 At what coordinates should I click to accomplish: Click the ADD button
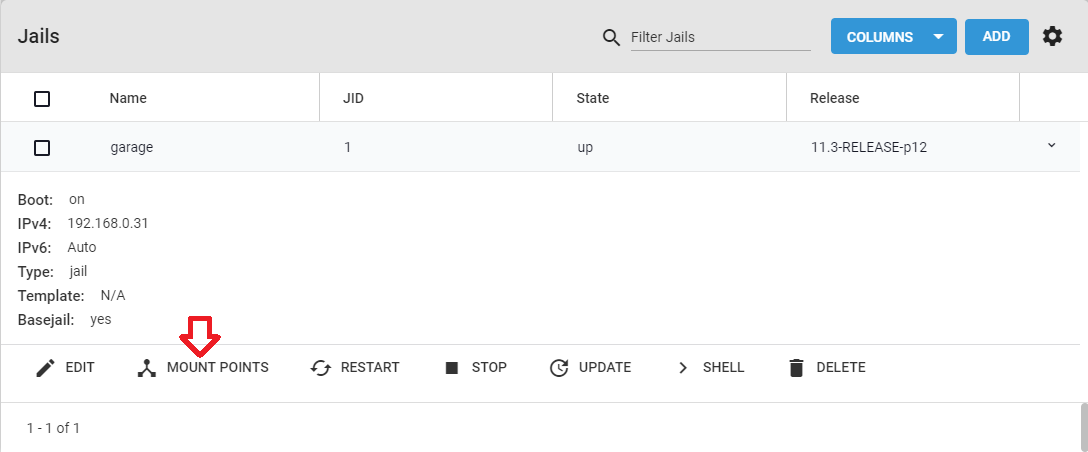coord(996,36)
